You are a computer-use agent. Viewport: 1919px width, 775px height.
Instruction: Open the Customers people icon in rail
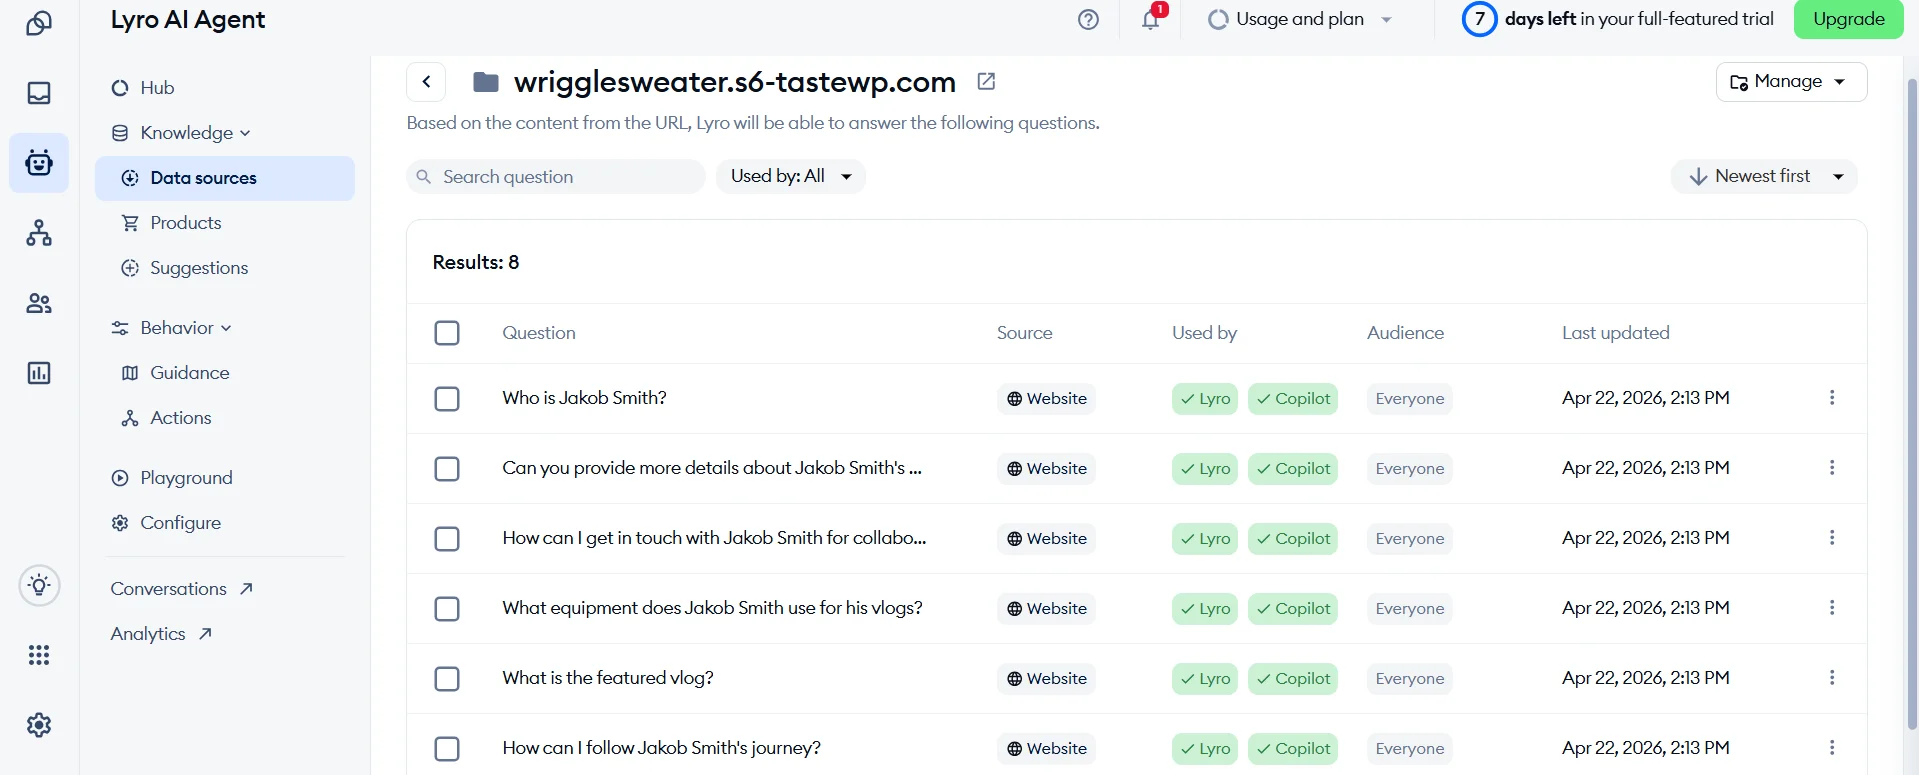point(39,303)
